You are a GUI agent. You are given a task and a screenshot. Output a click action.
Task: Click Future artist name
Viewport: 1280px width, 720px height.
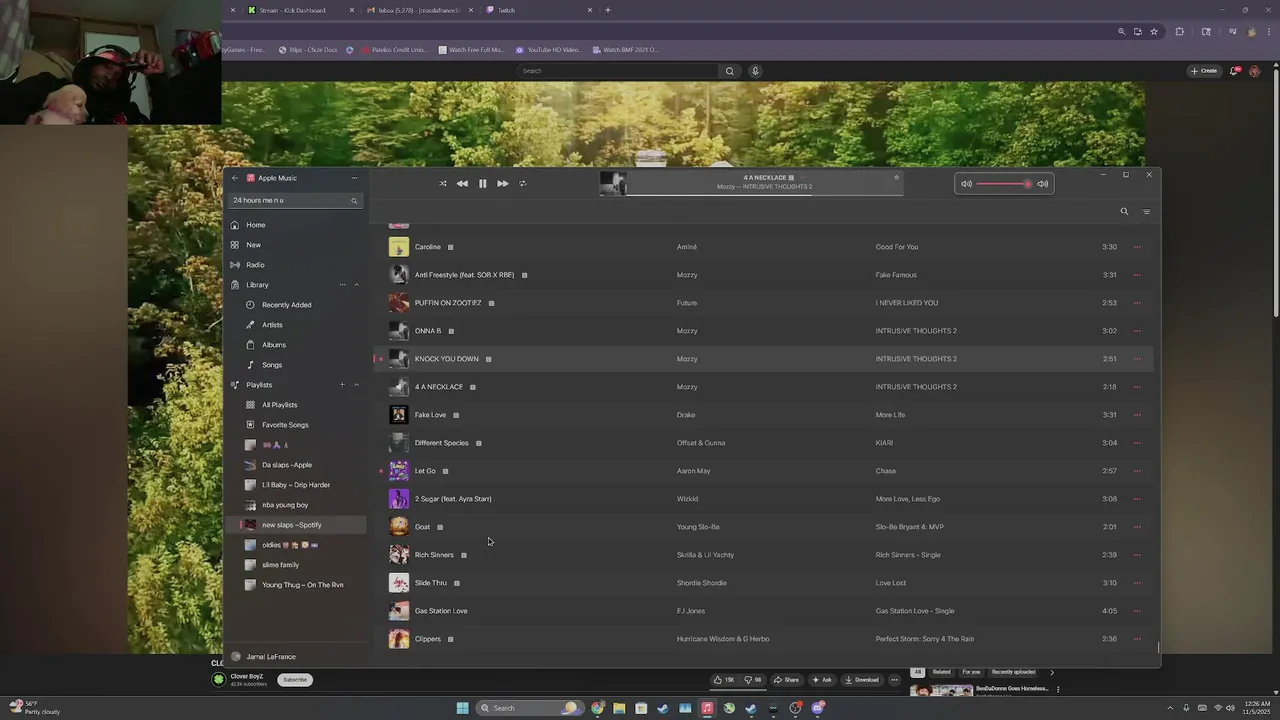687,303
